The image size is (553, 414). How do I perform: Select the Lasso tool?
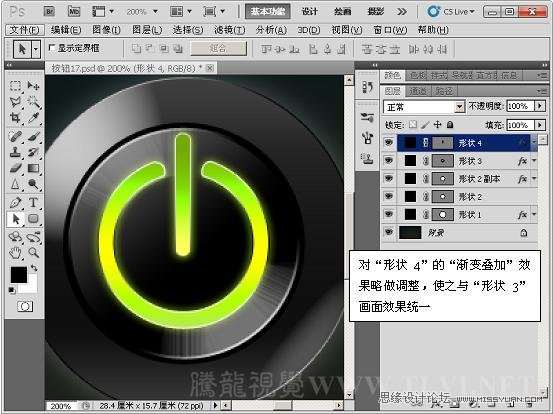coord(15,102)
